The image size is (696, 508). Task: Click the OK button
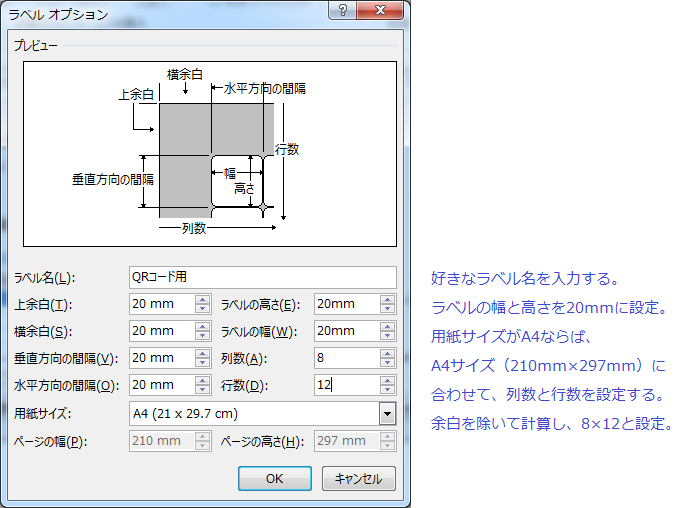point(275,479)
